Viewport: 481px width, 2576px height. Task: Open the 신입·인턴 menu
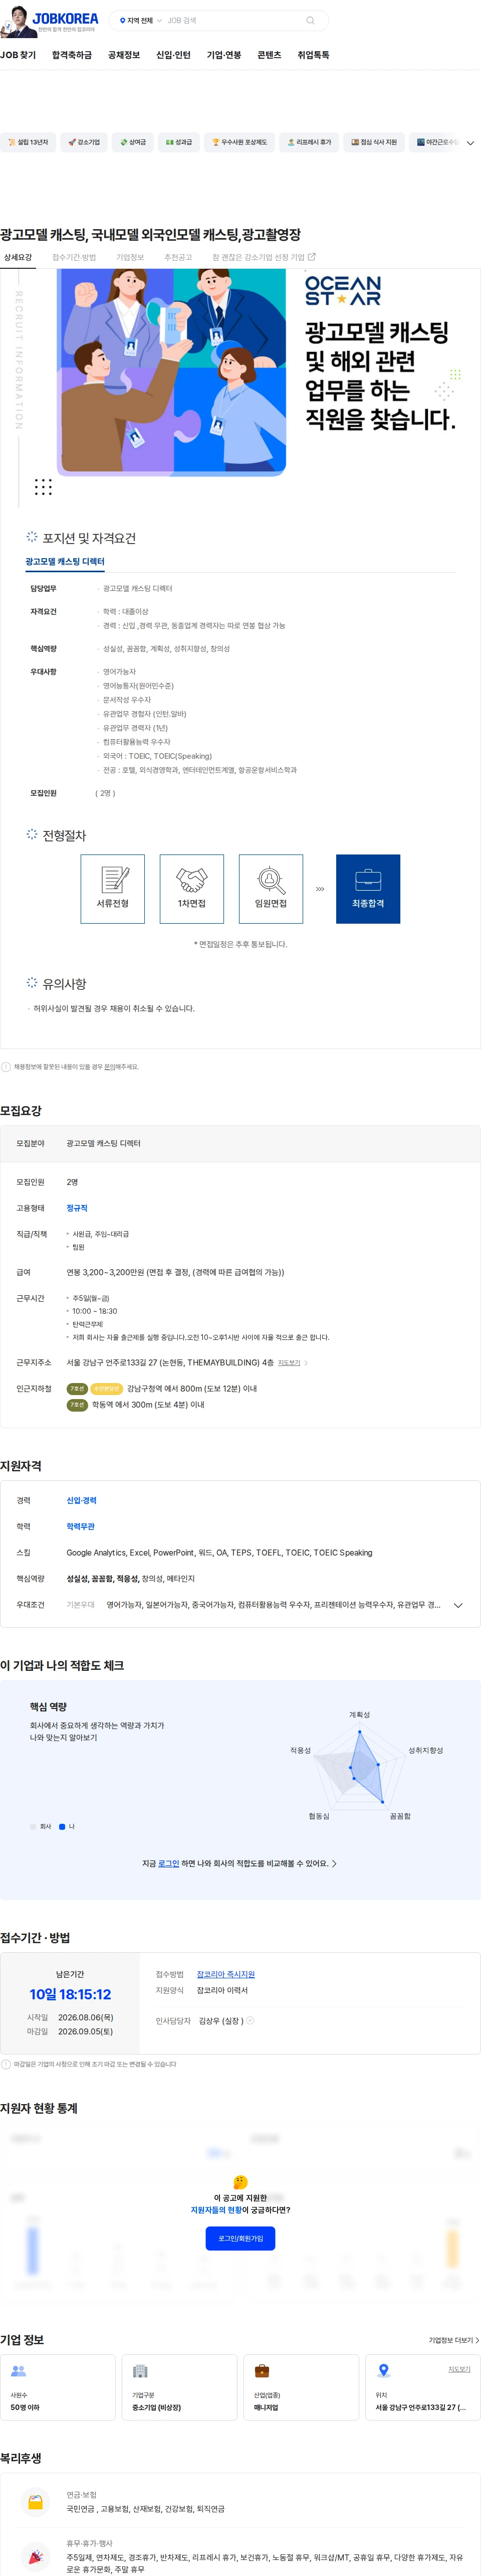(x=173, y=55)
